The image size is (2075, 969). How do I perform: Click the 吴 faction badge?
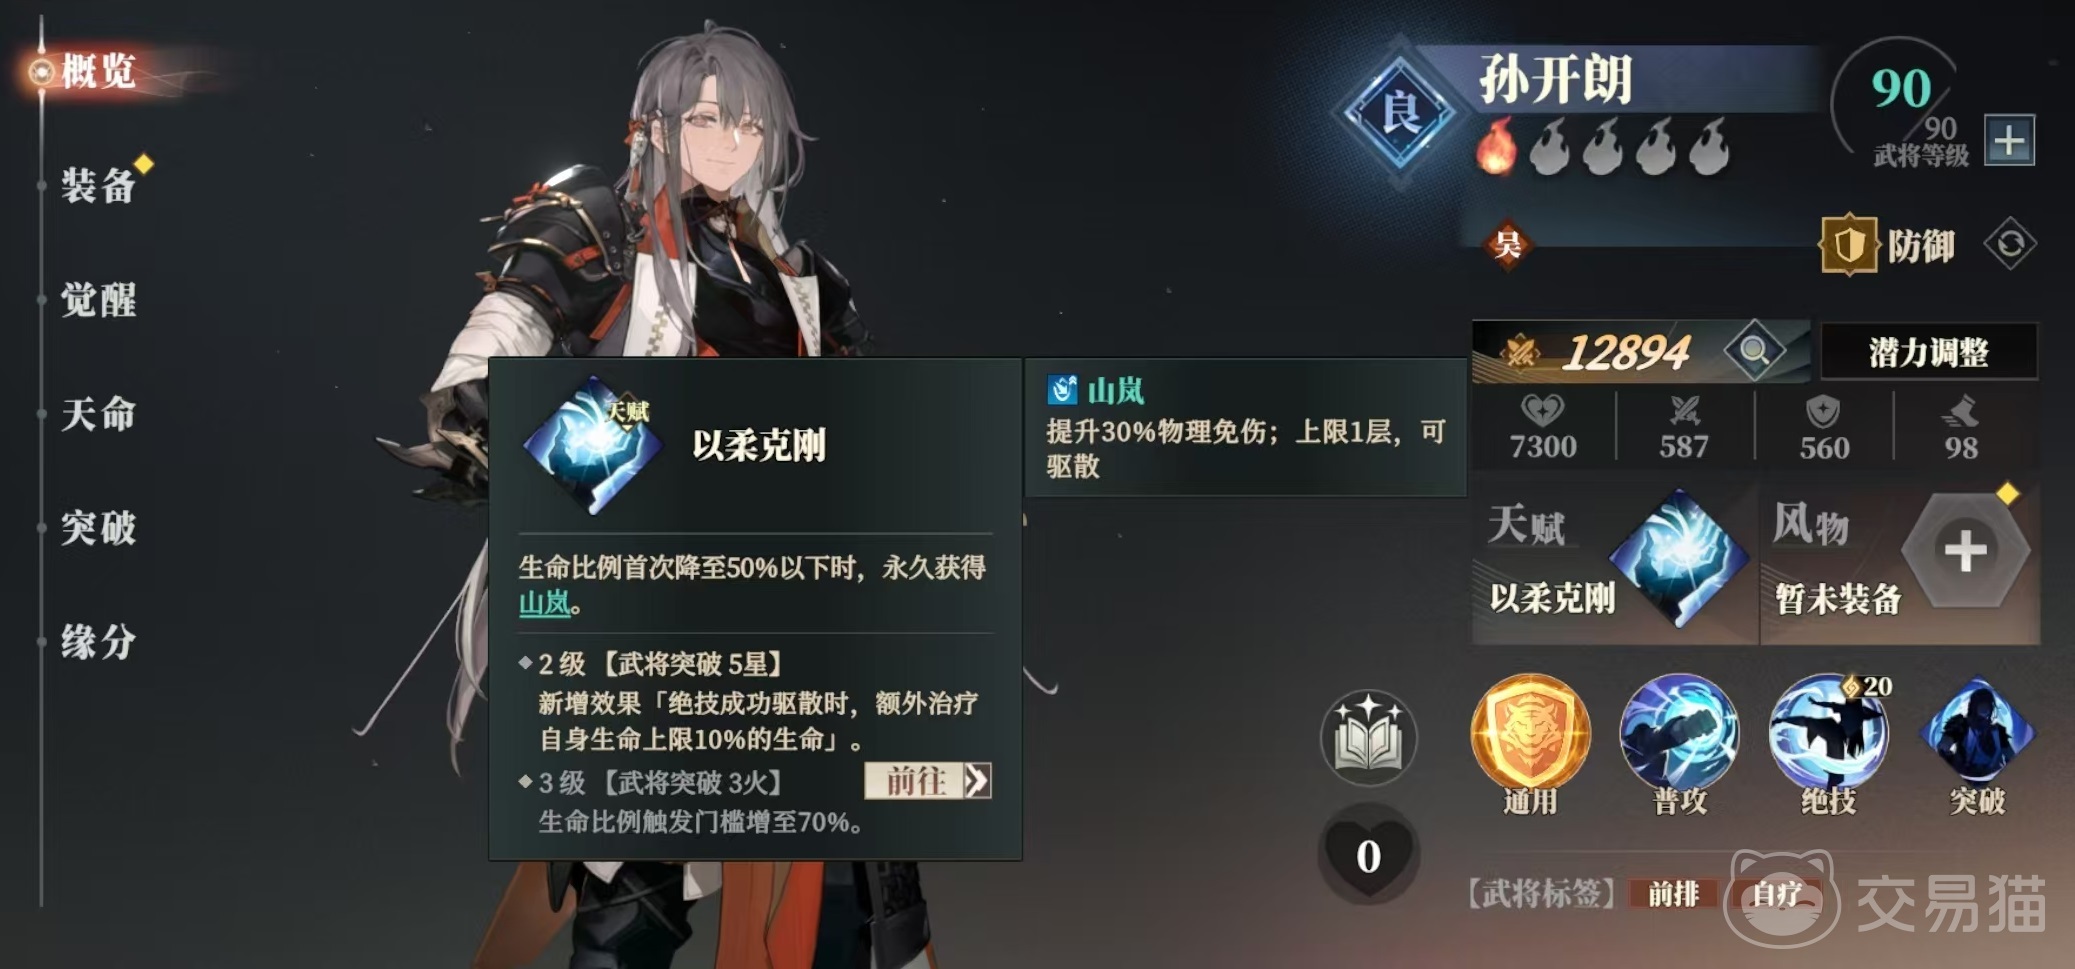pyautogui.click(x=1507, y=243)
